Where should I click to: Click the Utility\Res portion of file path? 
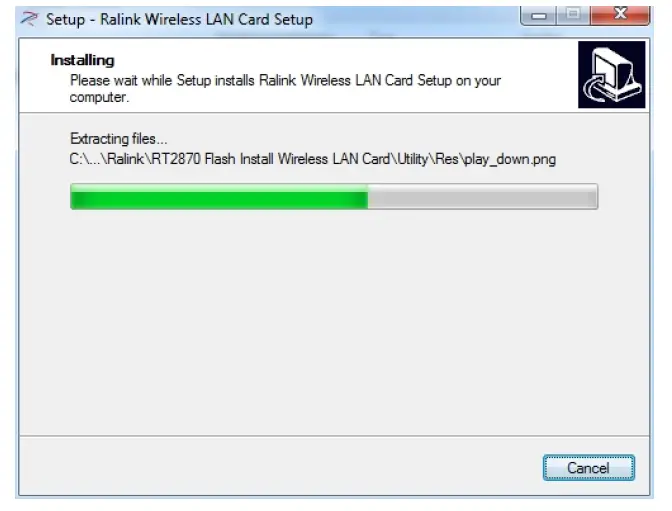pyautogui.click(x=428, y=159)
